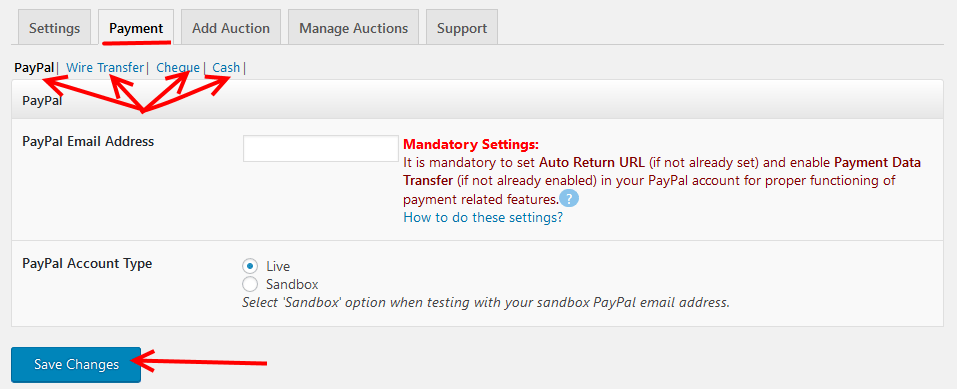Choose the PayPal payment method link
The width and height of the screenshot is (957, 389).
click(34, 68)
